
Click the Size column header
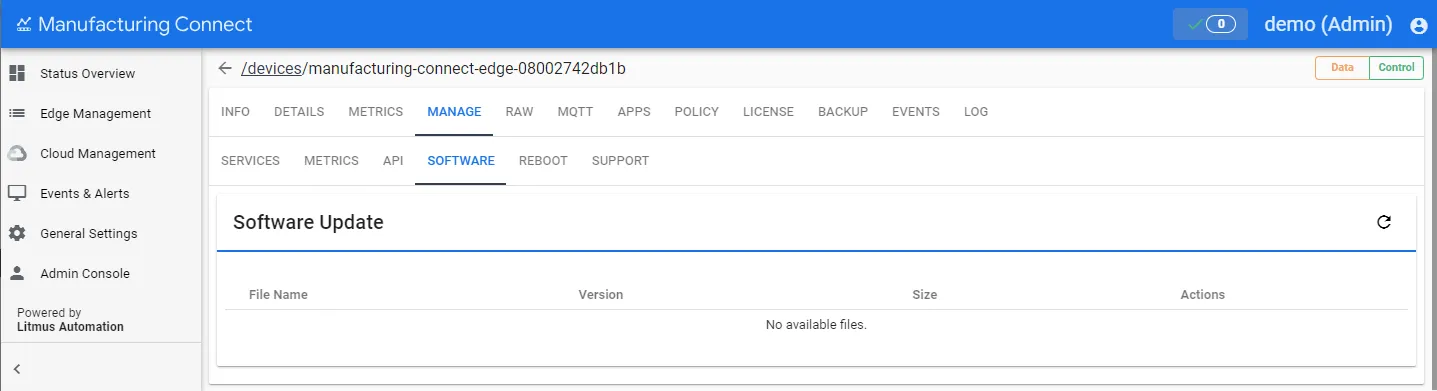click(925, 295)
